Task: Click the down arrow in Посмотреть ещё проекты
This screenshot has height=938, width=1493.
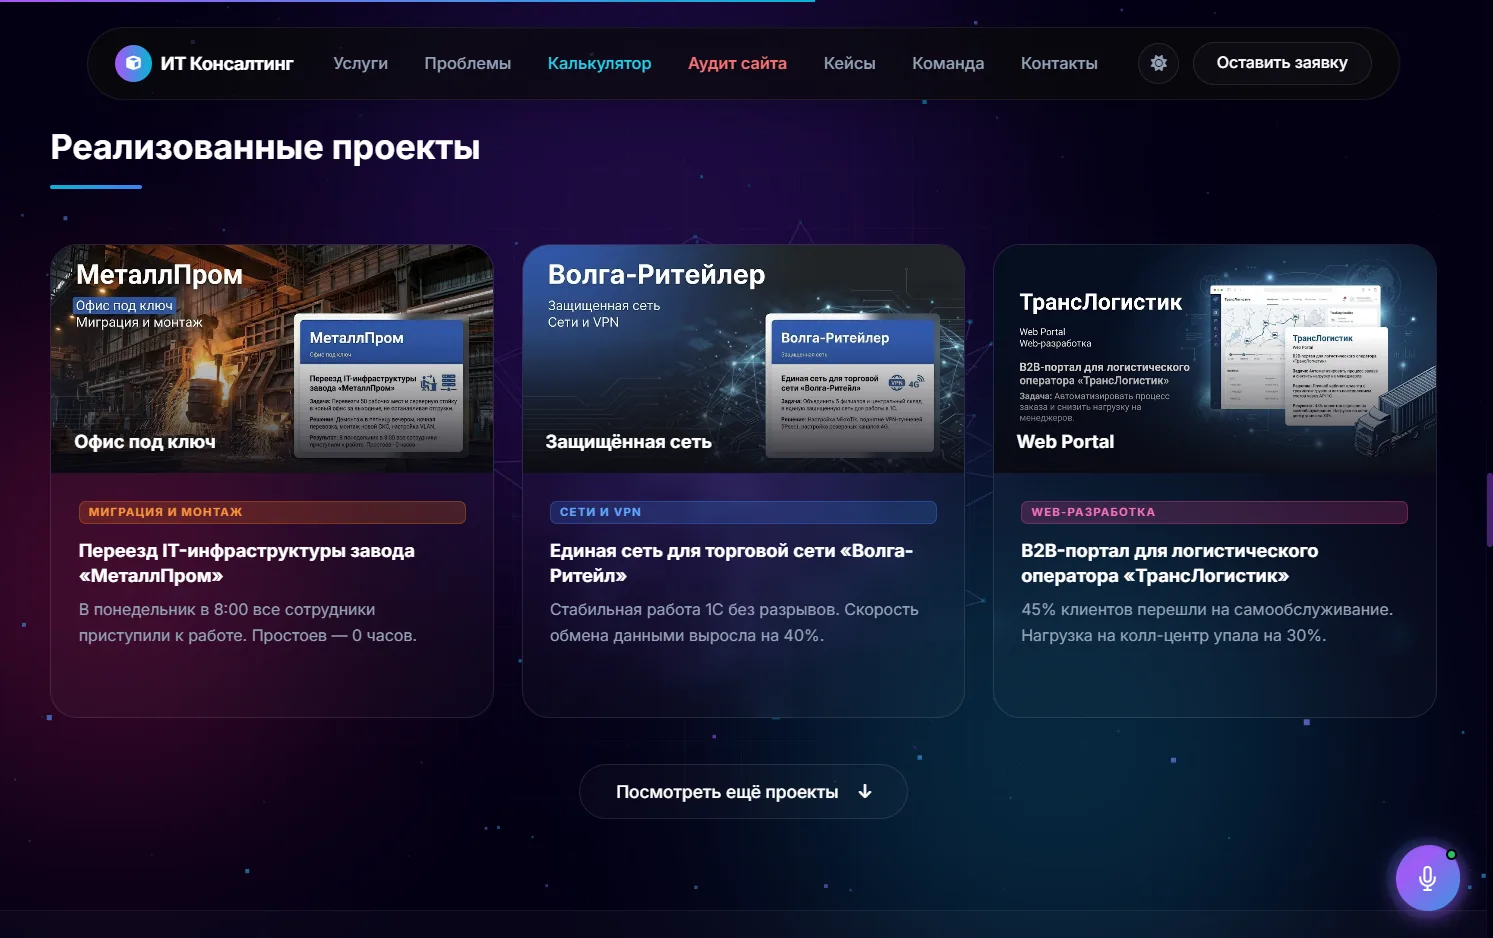Action: click(865, 792)
